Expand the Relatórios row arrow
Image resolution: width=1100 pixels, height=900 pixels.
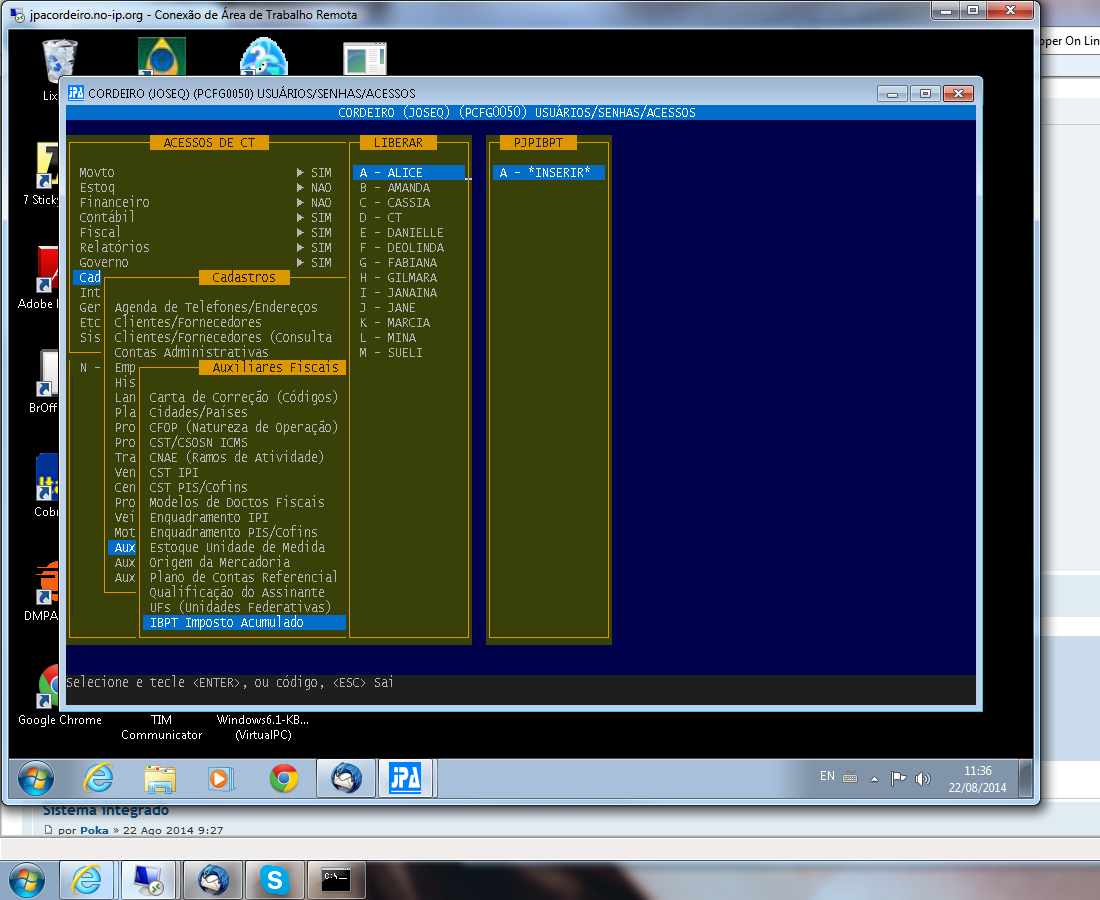[x=301, y=248]
